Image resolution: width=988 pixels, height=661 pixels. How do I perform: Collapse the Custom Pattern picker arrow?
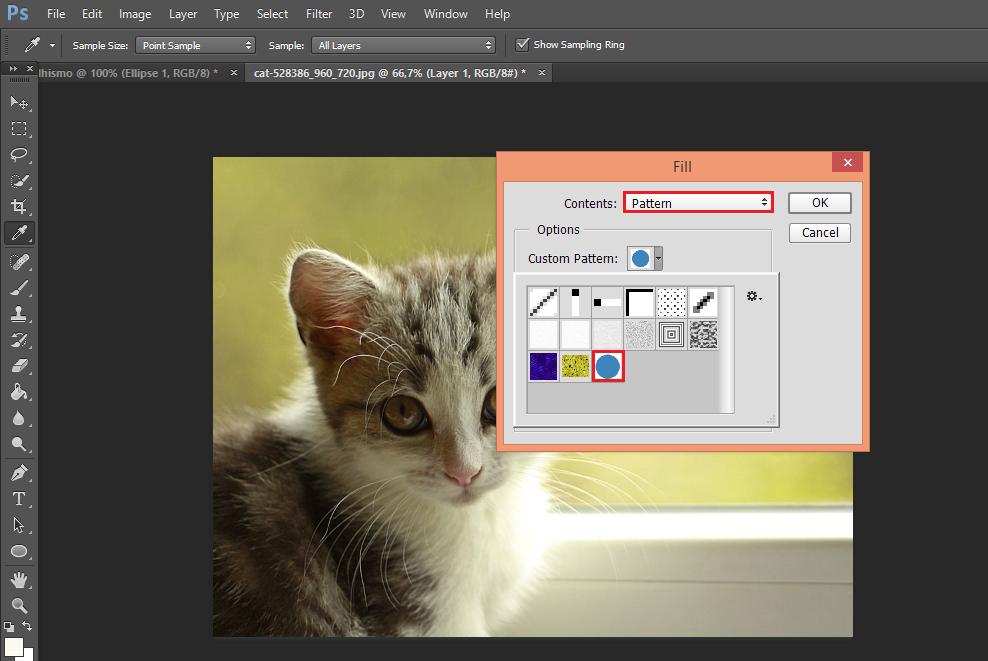pos(658,259)
